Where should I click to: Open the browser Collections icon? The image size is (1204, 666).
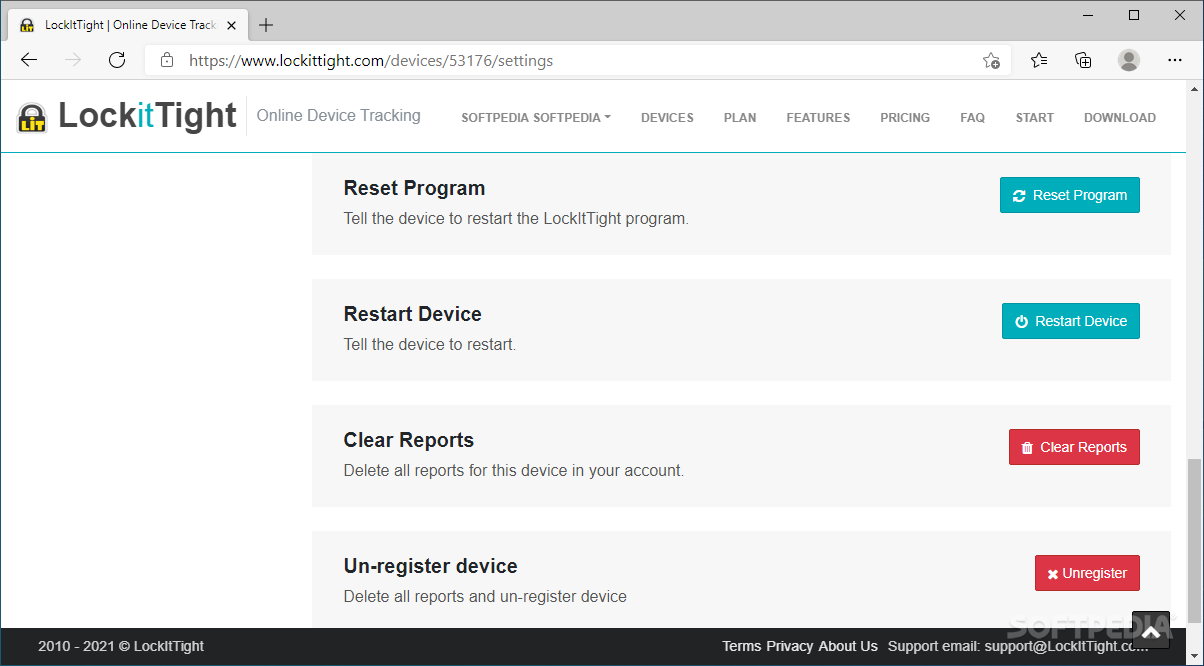click(1083, 60)
